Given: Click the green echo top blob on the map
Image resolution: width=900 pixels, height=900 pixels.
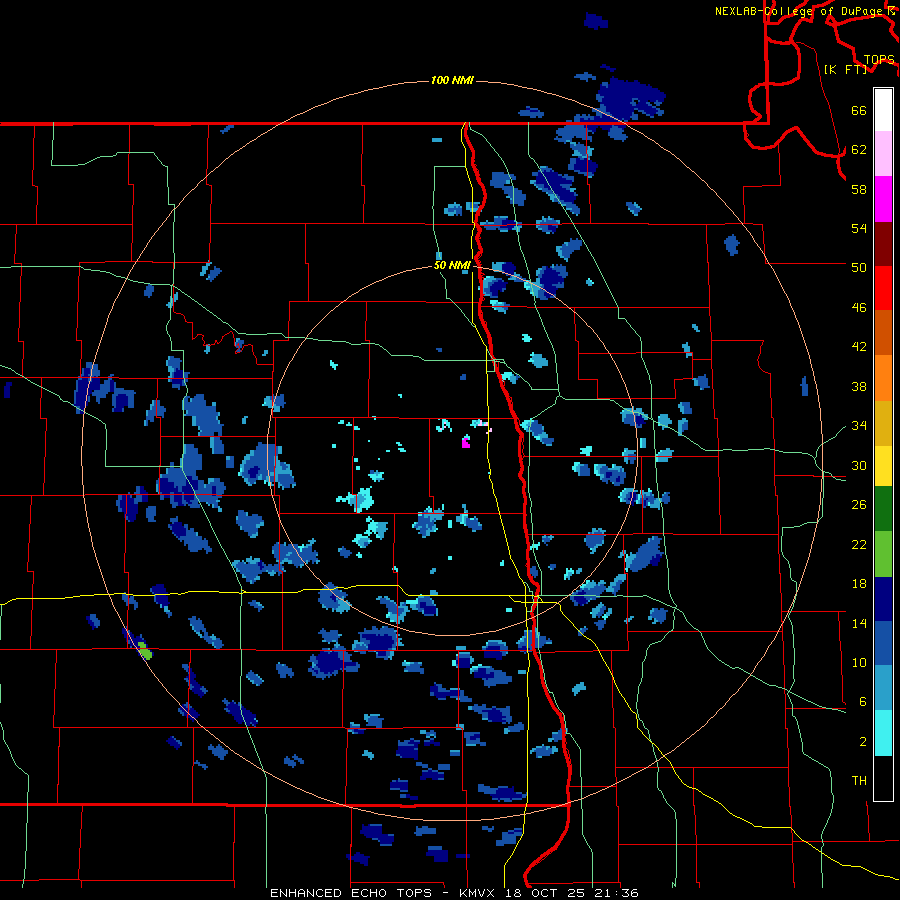Looking at the screenshot, I should [x=145, y=651].
